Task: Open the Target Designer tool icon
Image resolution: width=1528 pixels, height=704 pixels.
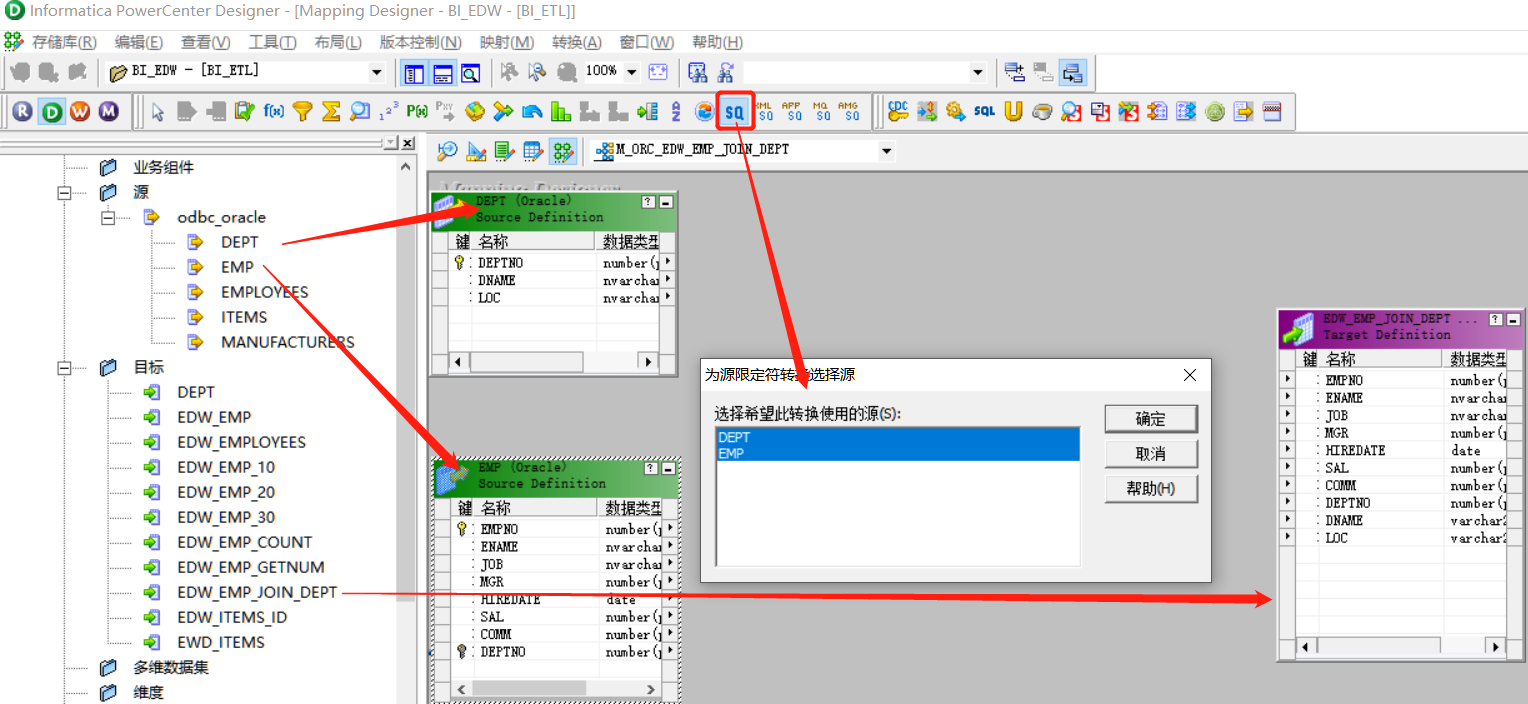Action: pos(476,151)
